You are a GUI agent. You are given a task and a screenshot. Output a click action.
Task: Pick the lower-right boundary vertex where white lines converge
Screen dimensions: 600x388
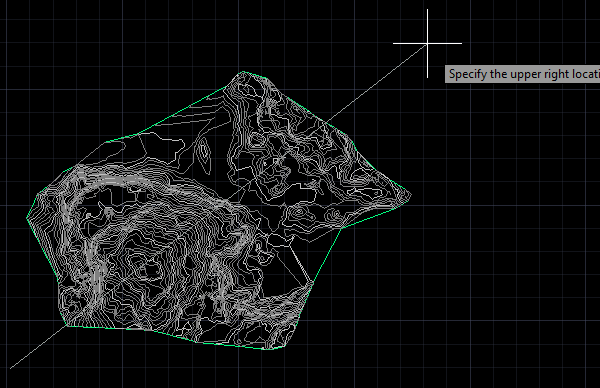point(313,282)
